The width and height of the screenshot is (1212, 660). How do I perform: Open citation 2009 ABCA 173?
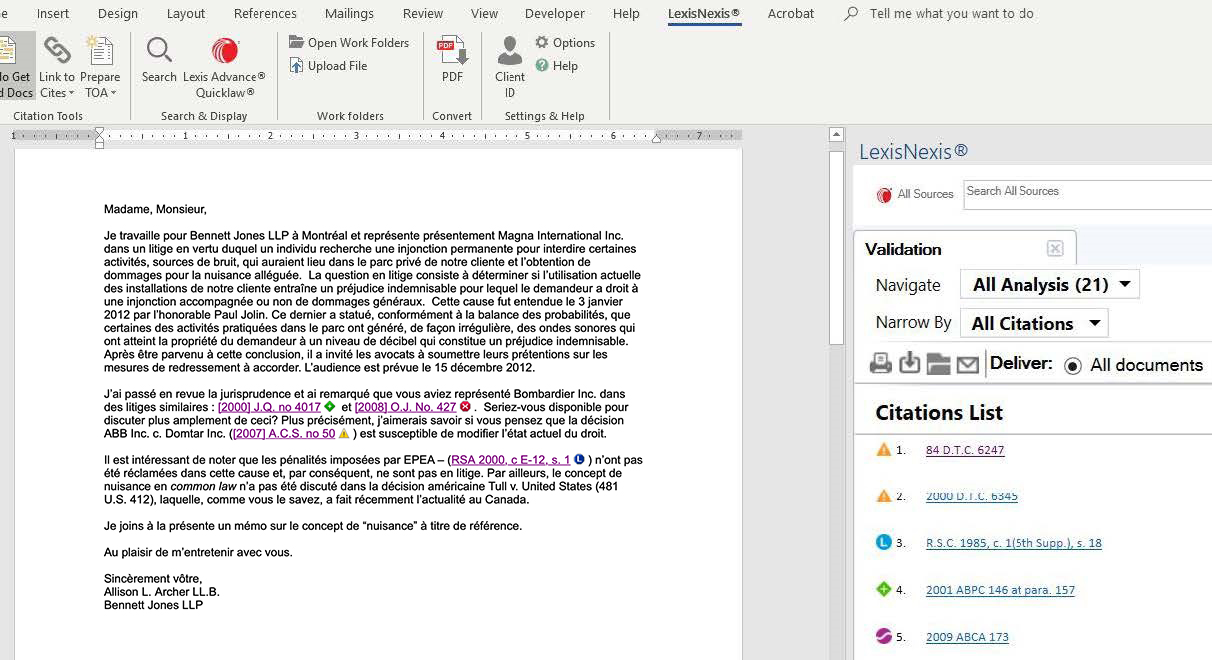pos(967,637)
